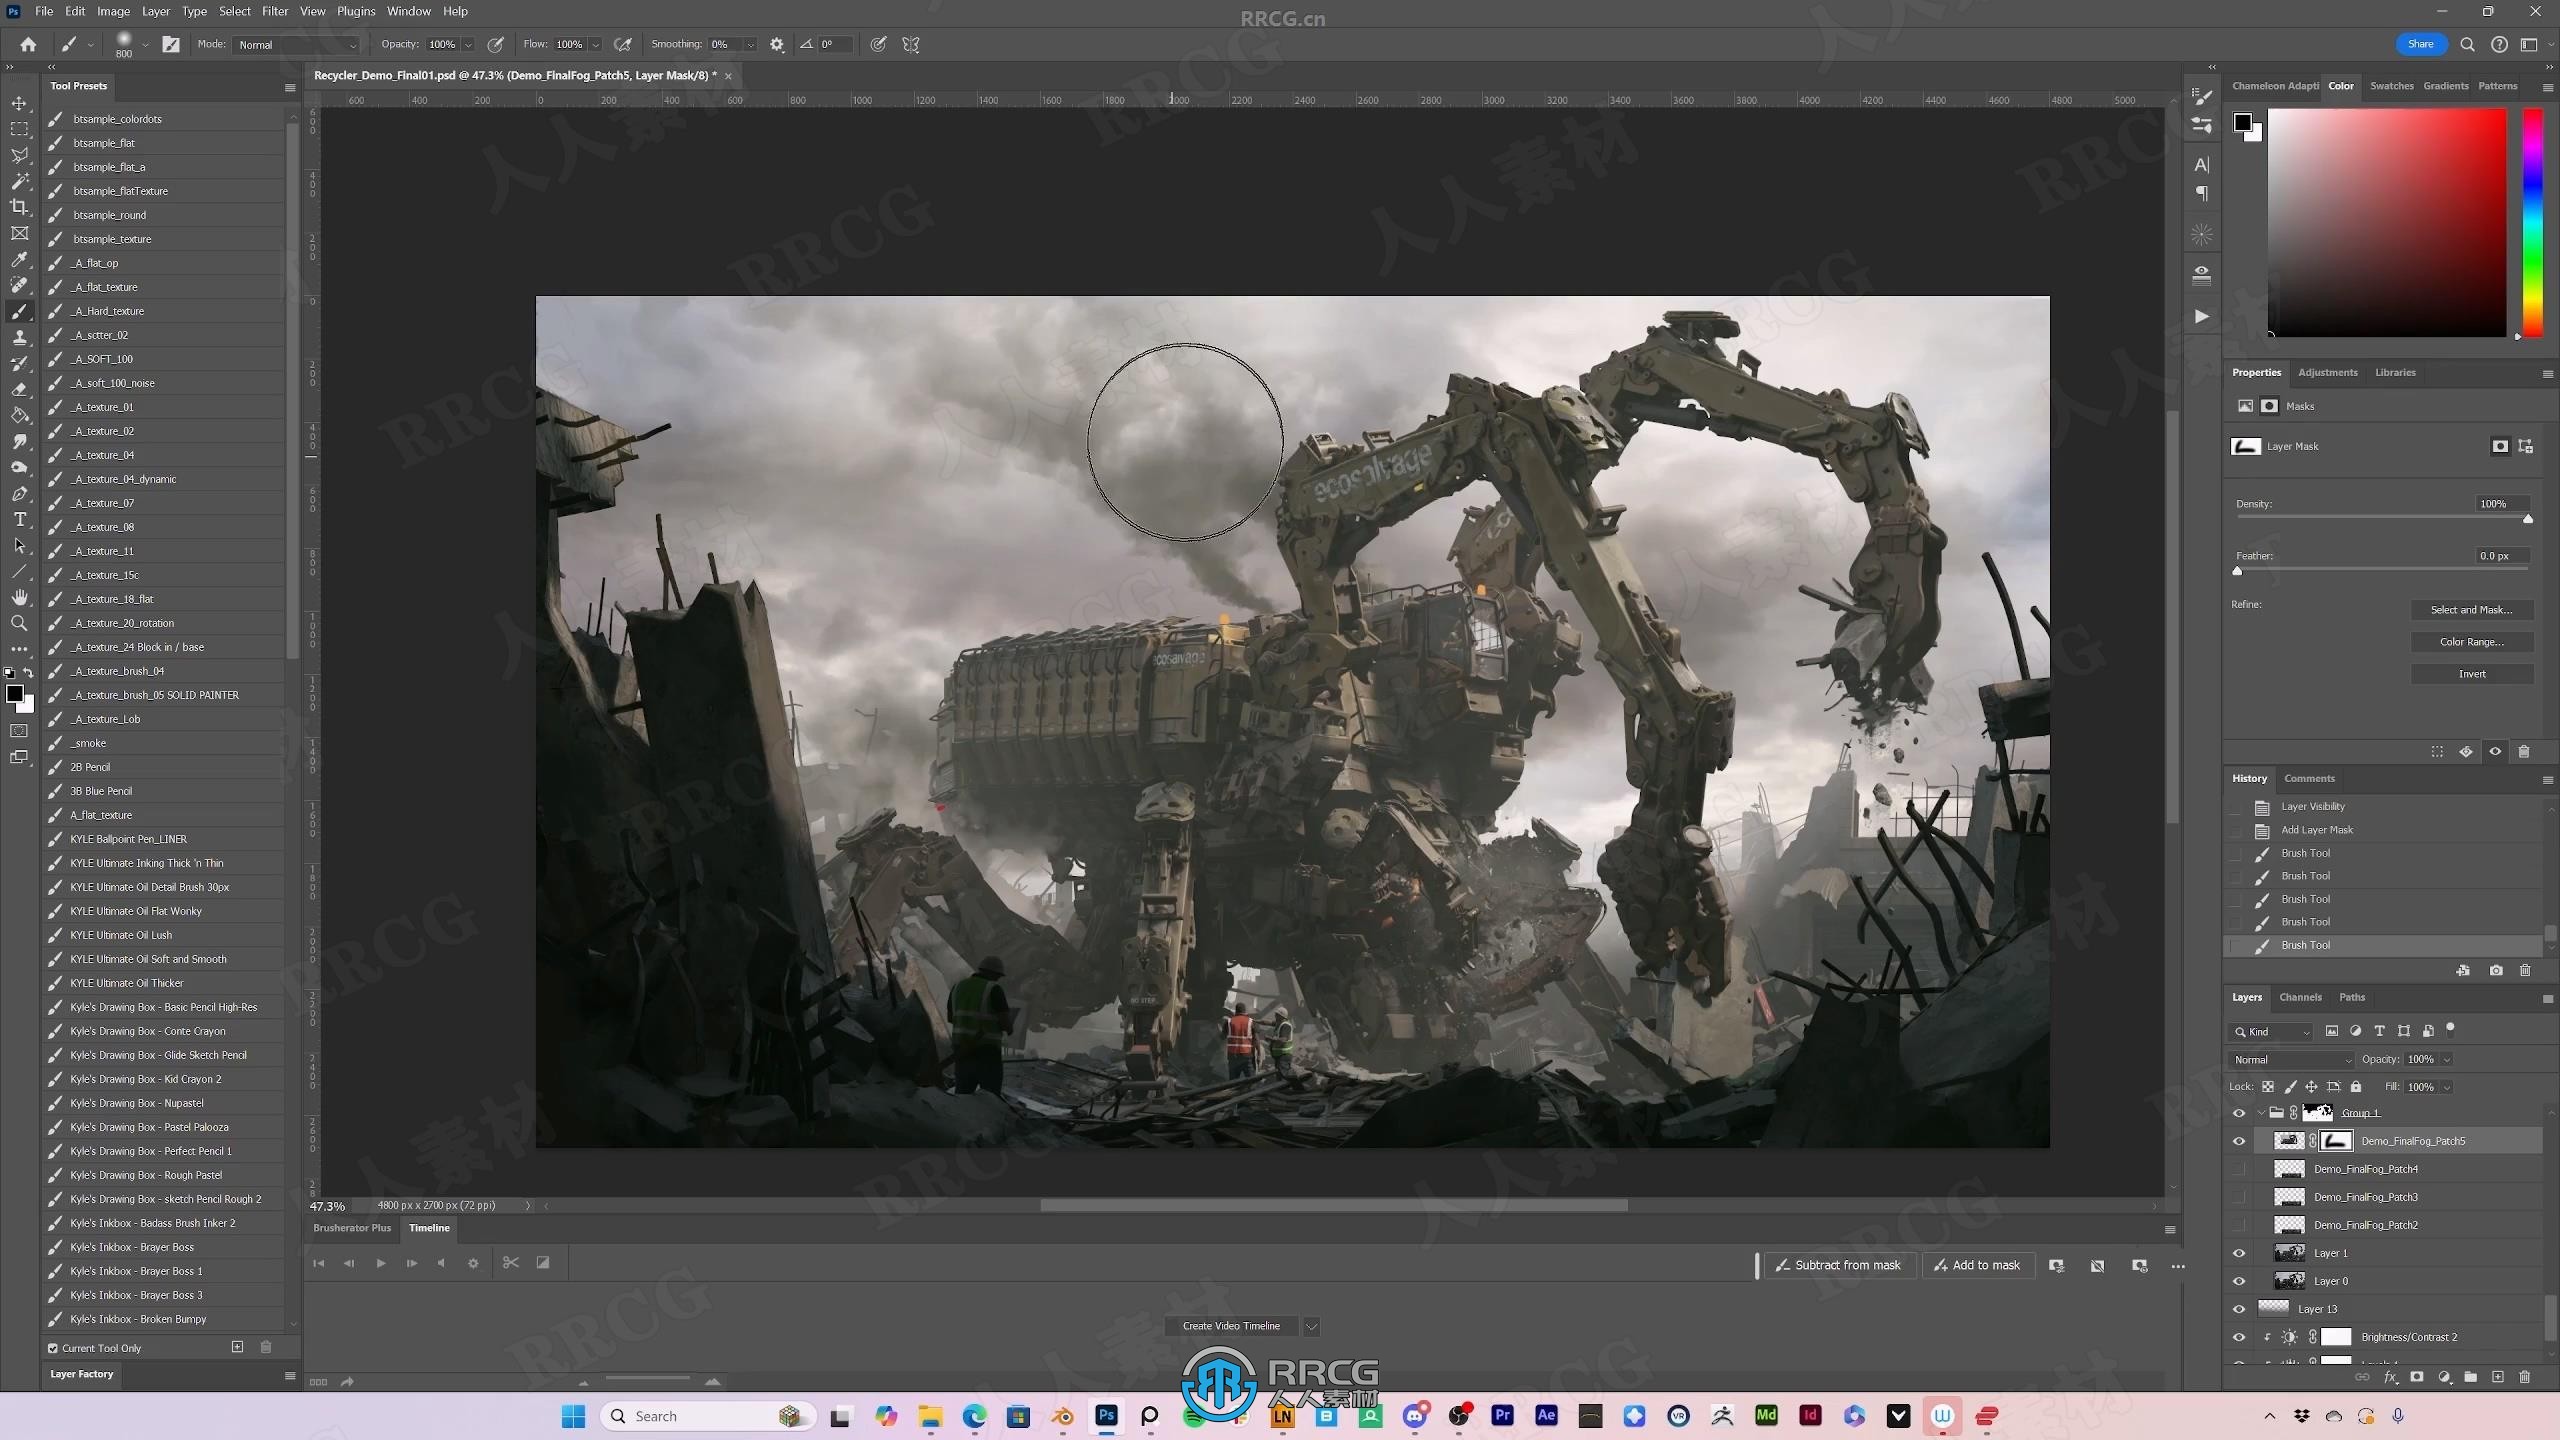Open the Filter menu

(275, 11)
